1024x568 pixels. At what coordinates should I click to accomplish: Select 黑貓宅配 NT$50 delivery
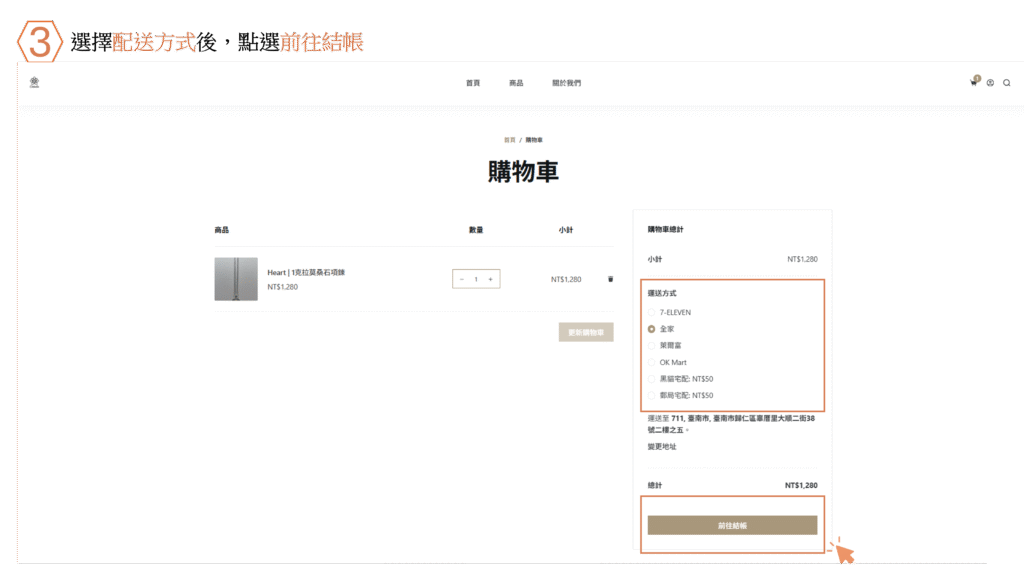click(652, 379)
